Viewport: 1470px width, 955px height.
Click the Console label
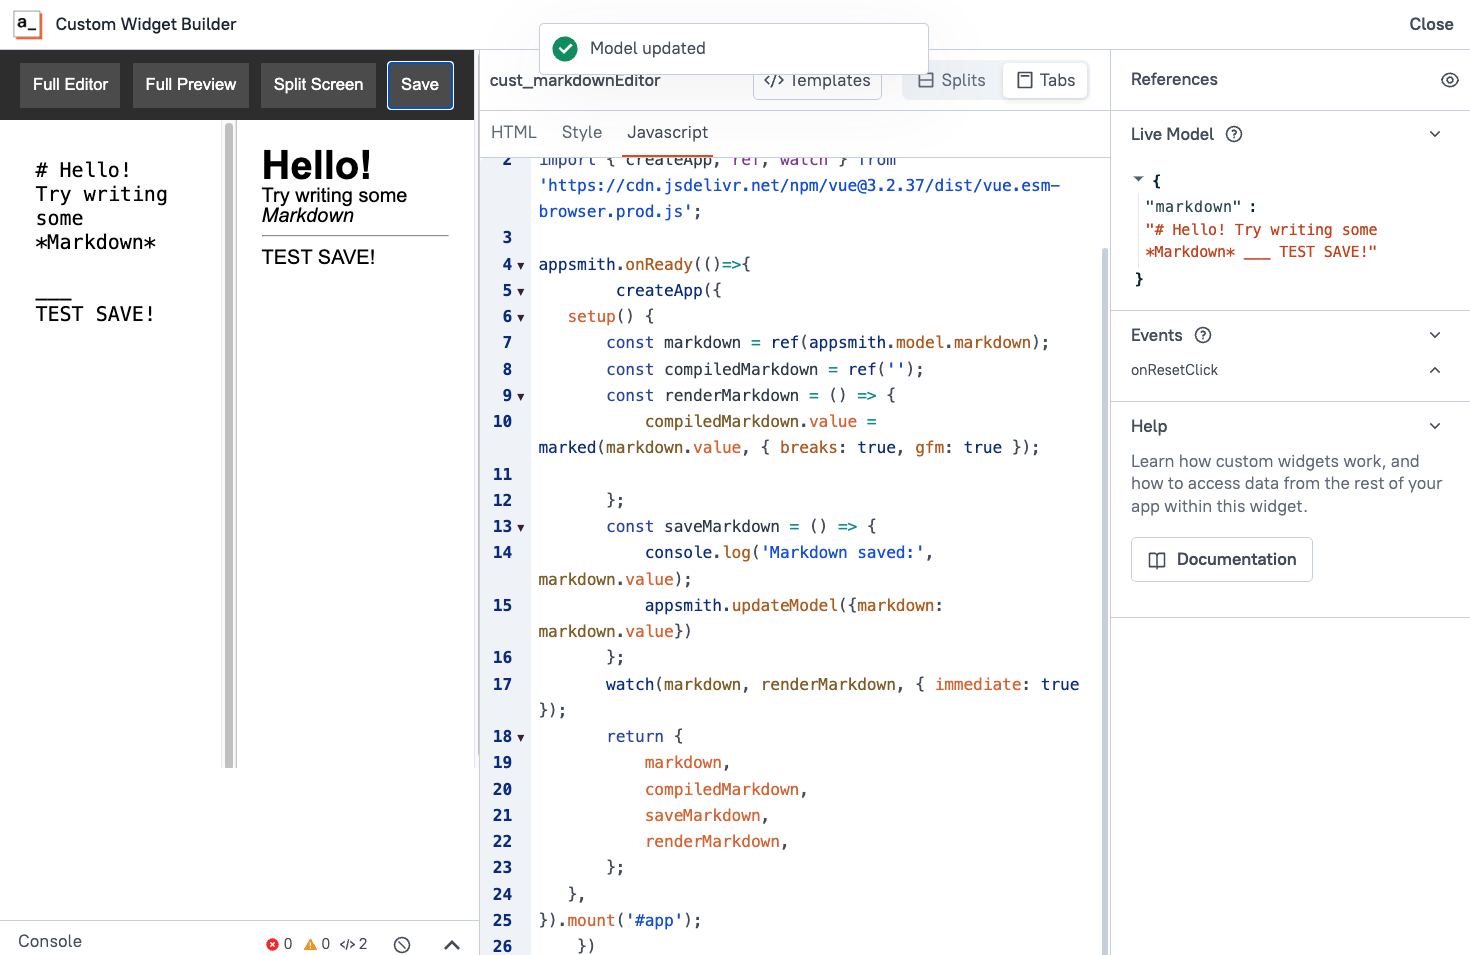tap(50, 942)
